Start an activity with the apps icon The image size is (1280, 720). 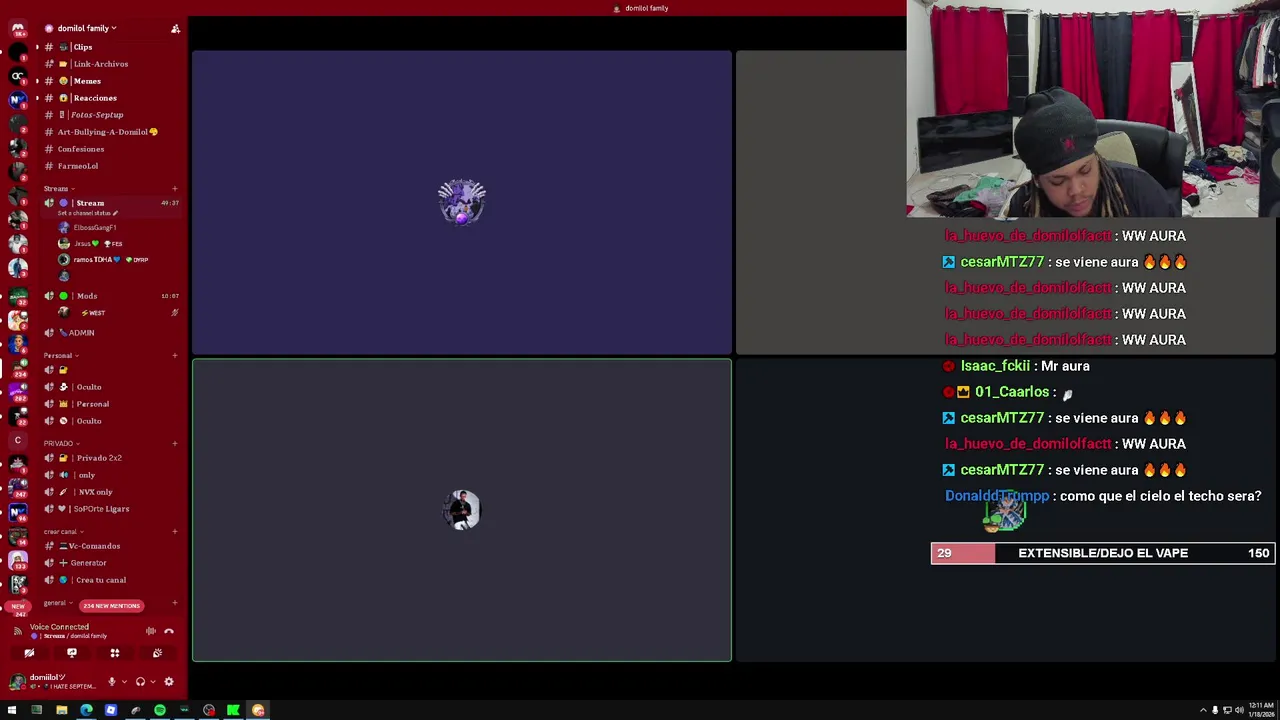pos(115,653)
